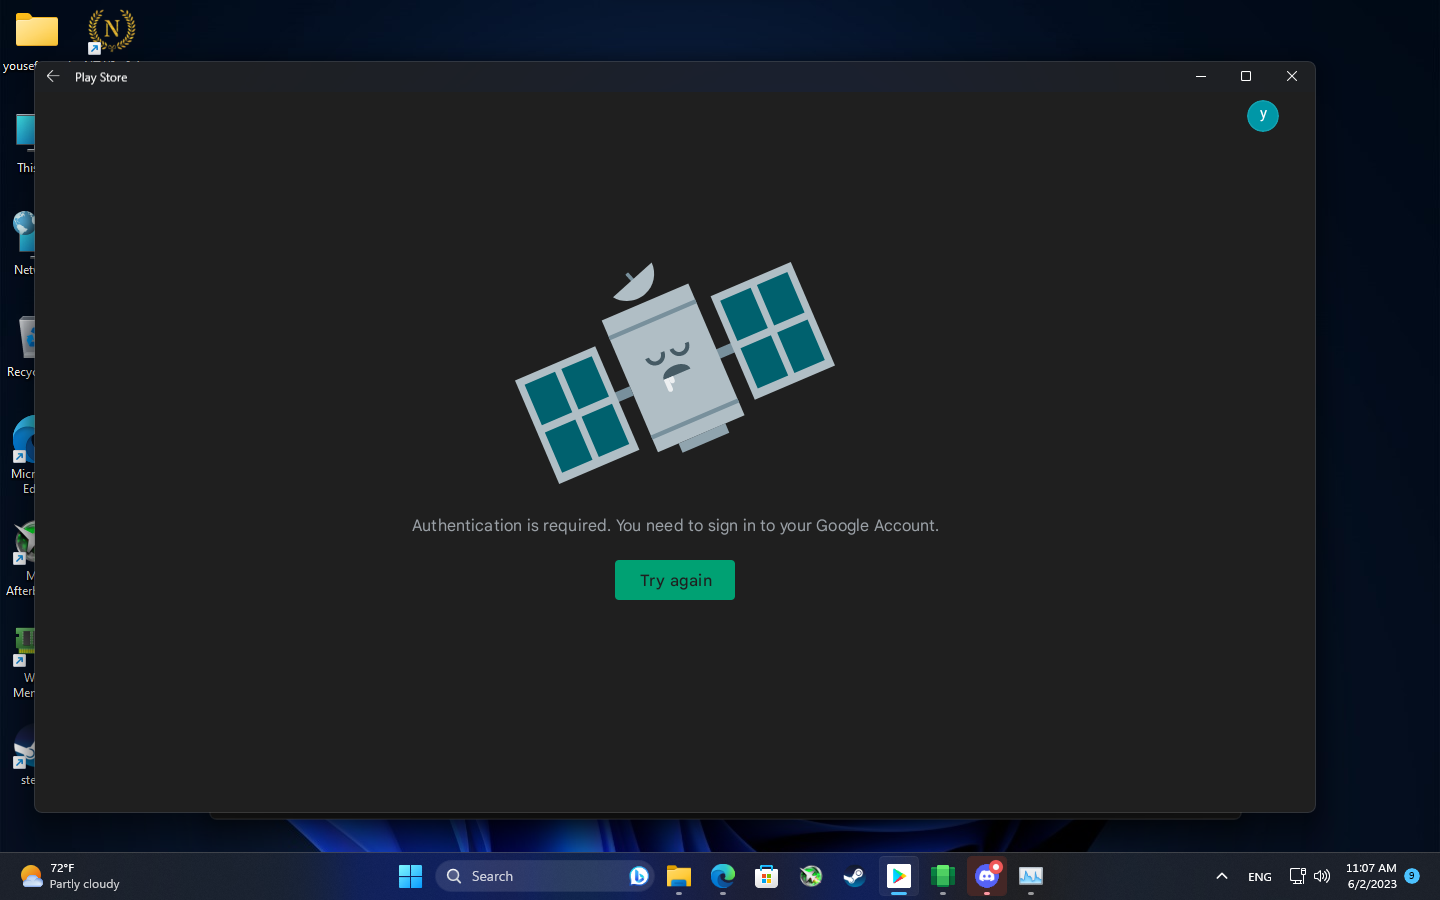Open the Windows Start menu
Image resolution: width=1440 pixels, height=900 pixels.
coord(409,876)
